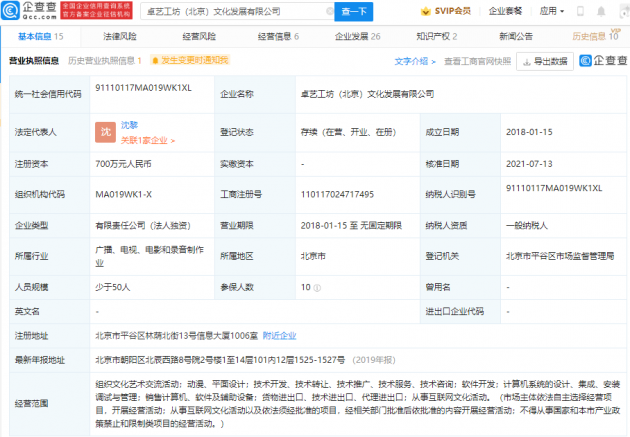Open the mobile phone icon in header
The width and height of the screenshot is (630, 437).
coord(580,11)
